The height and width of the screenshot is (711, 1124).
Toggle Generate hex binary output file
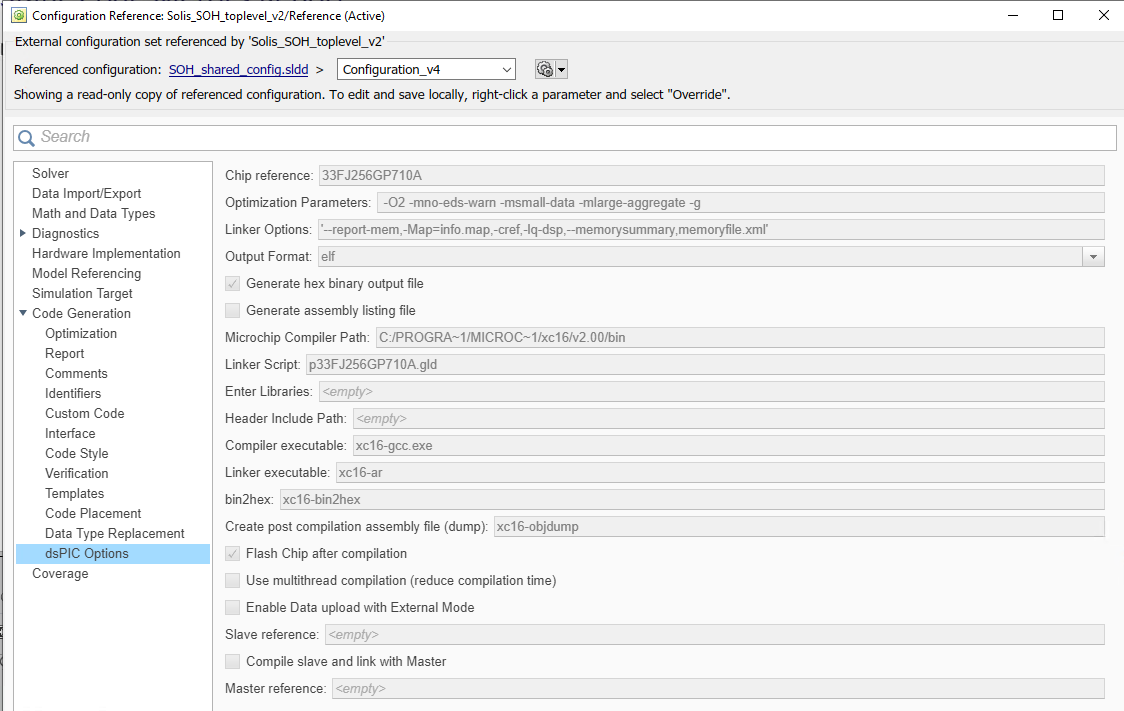[x=233, y=284]
